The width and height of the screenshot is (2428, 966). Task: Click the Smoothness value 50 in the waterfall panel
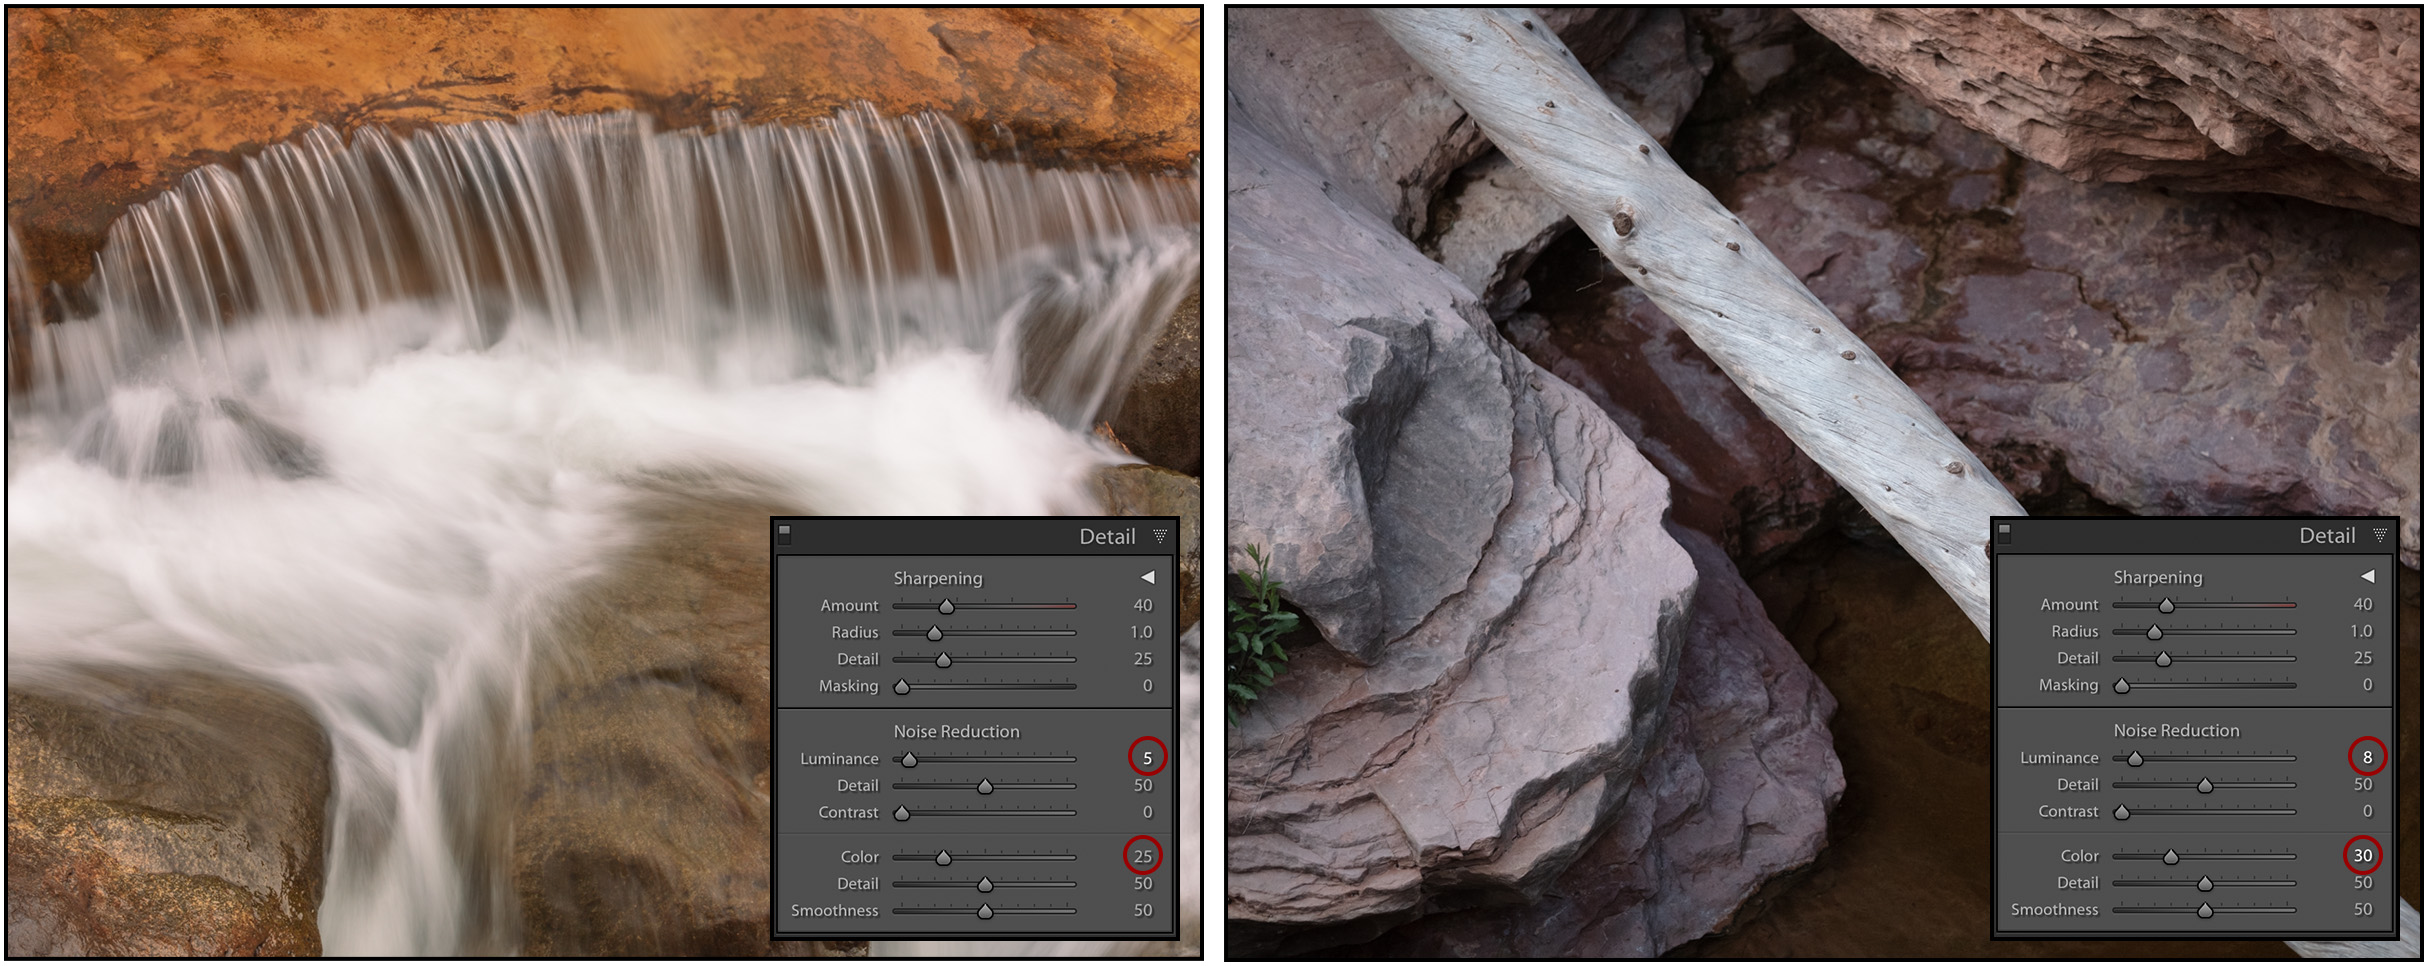pyautogui.click(x=1143, y=910)
